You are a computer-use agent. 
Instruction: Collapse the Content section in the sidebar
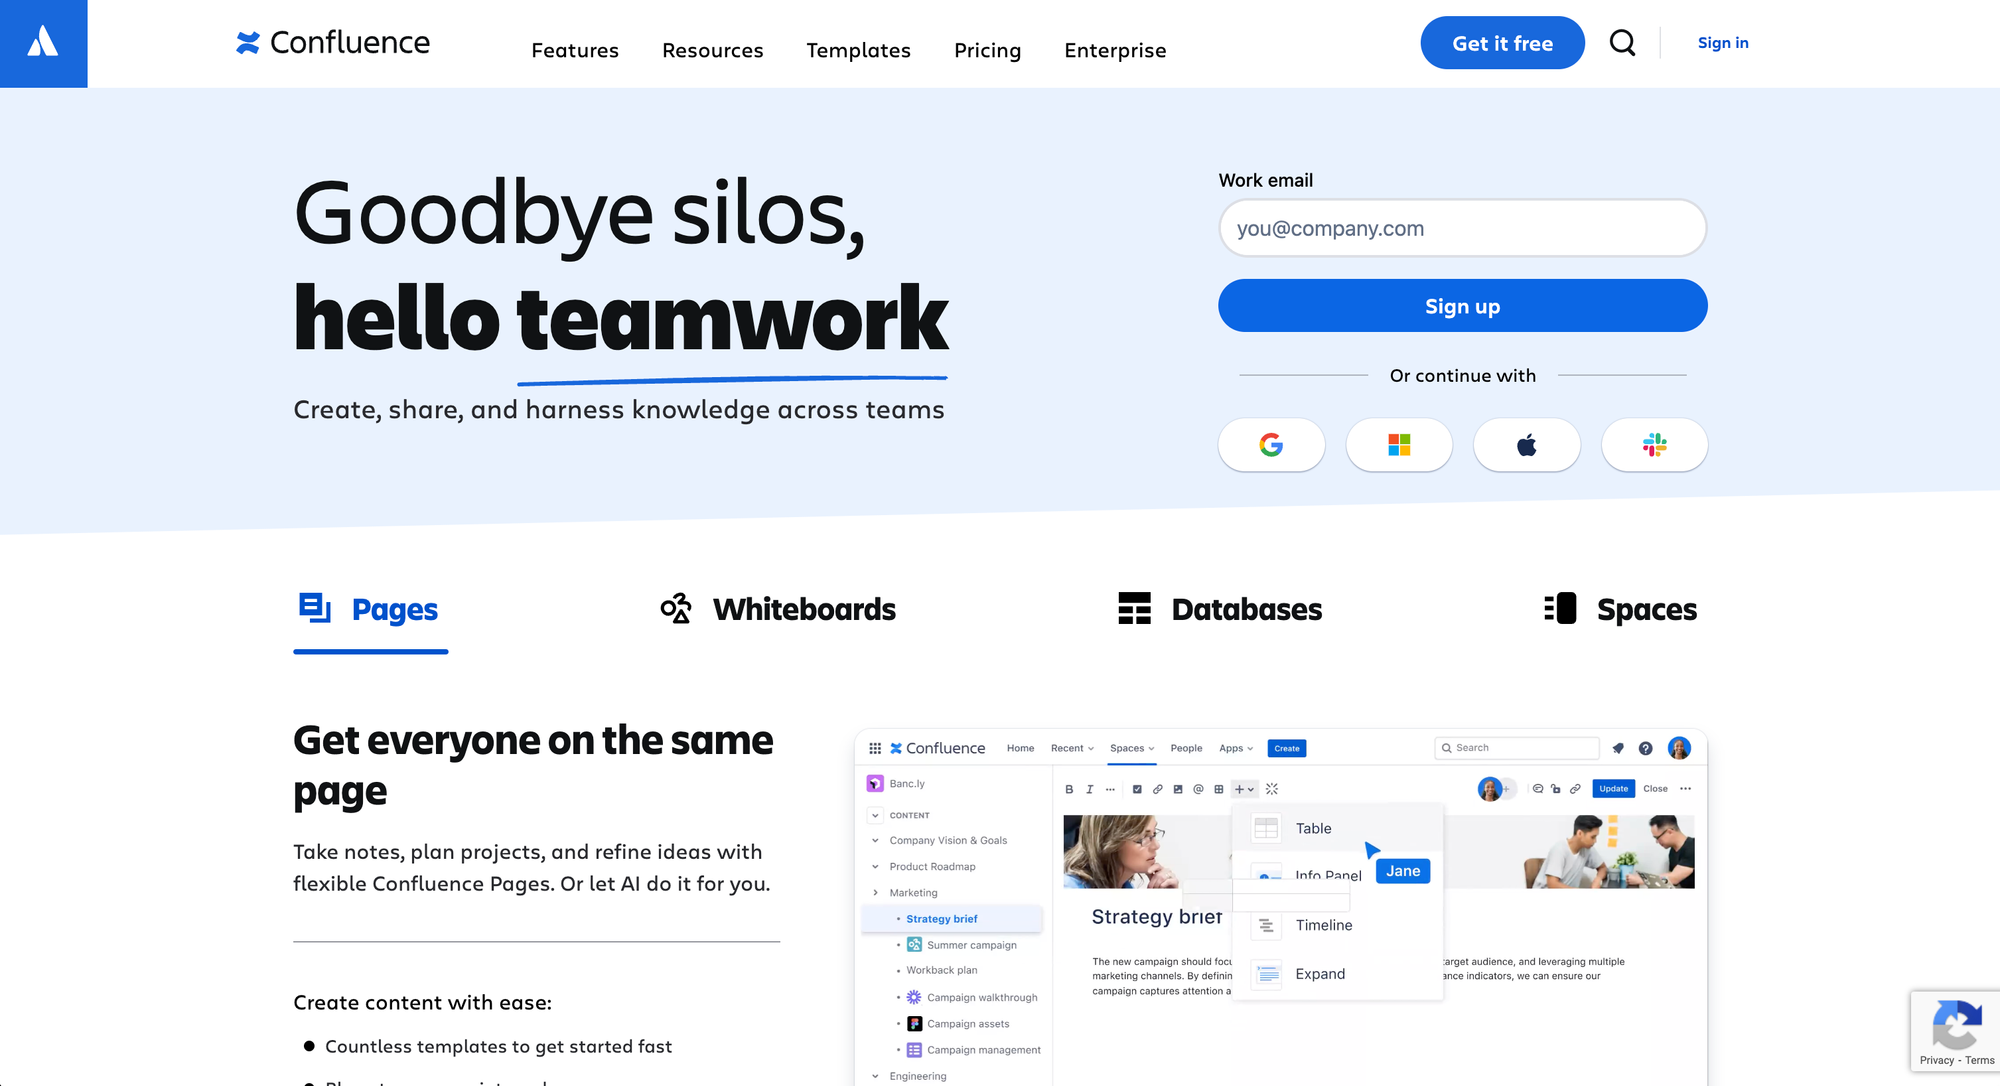click(875, 815)
